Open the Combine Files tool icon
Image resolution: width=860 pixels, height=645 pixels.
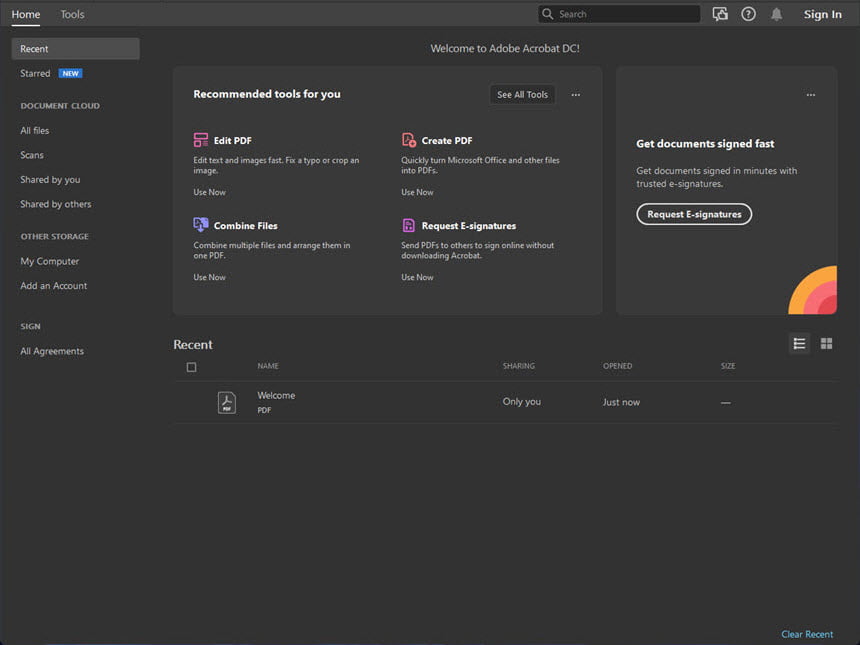[201, 224]
